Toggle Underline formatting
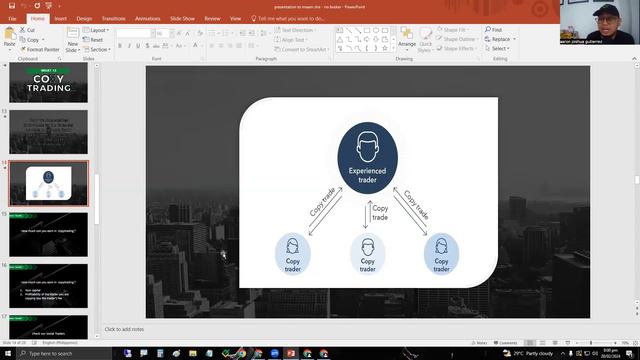 pos(138,46)
